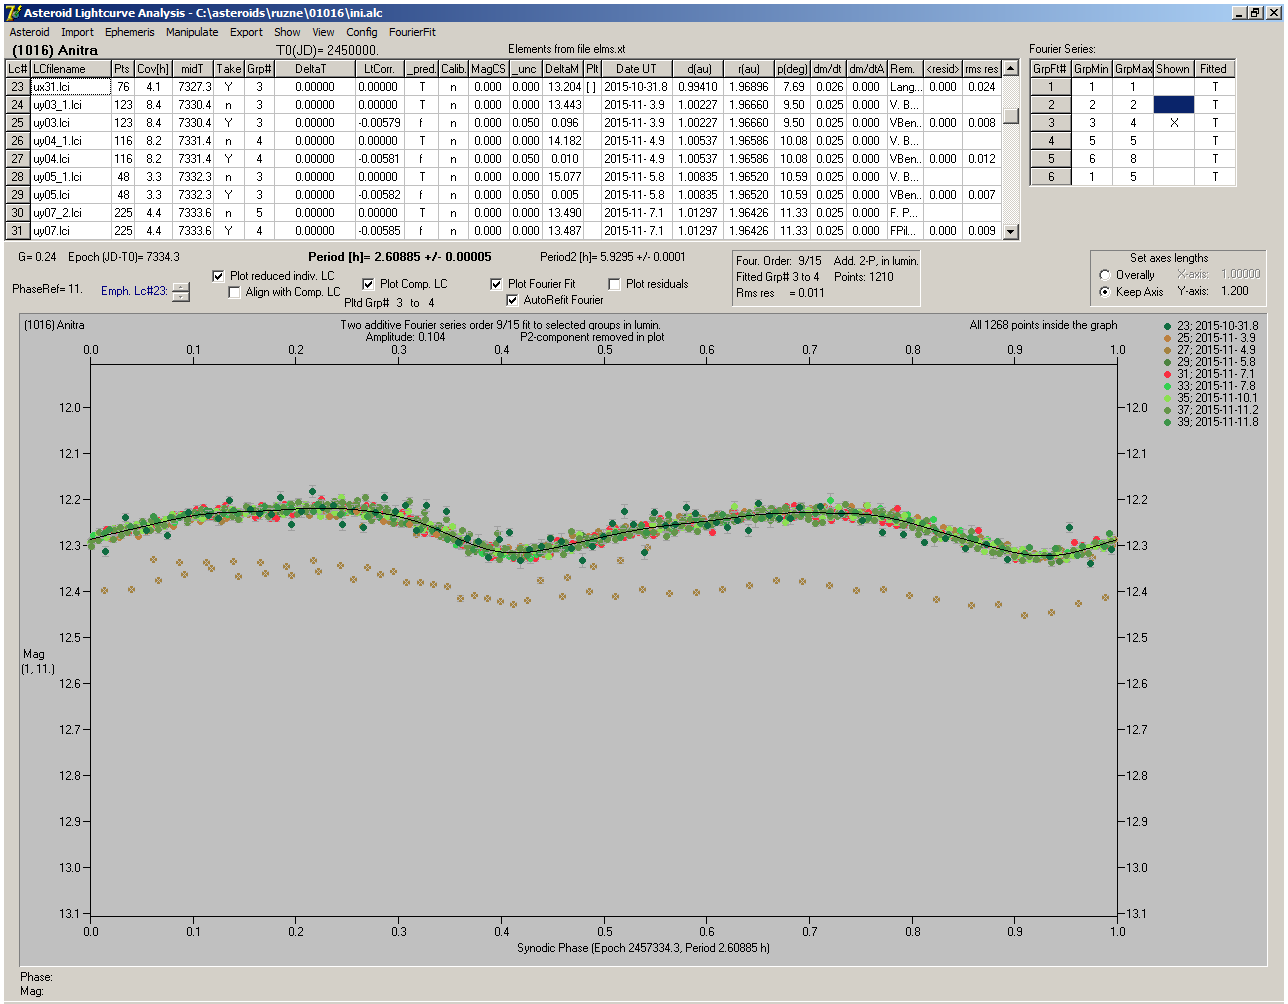
Task: Click filename cell ux31.lci
Action: tap(69, 87)
